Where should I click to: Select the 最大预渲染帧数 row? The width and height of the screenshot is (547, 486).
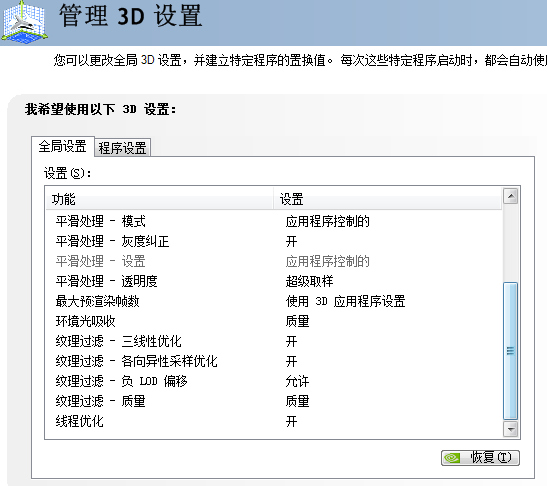274,301
